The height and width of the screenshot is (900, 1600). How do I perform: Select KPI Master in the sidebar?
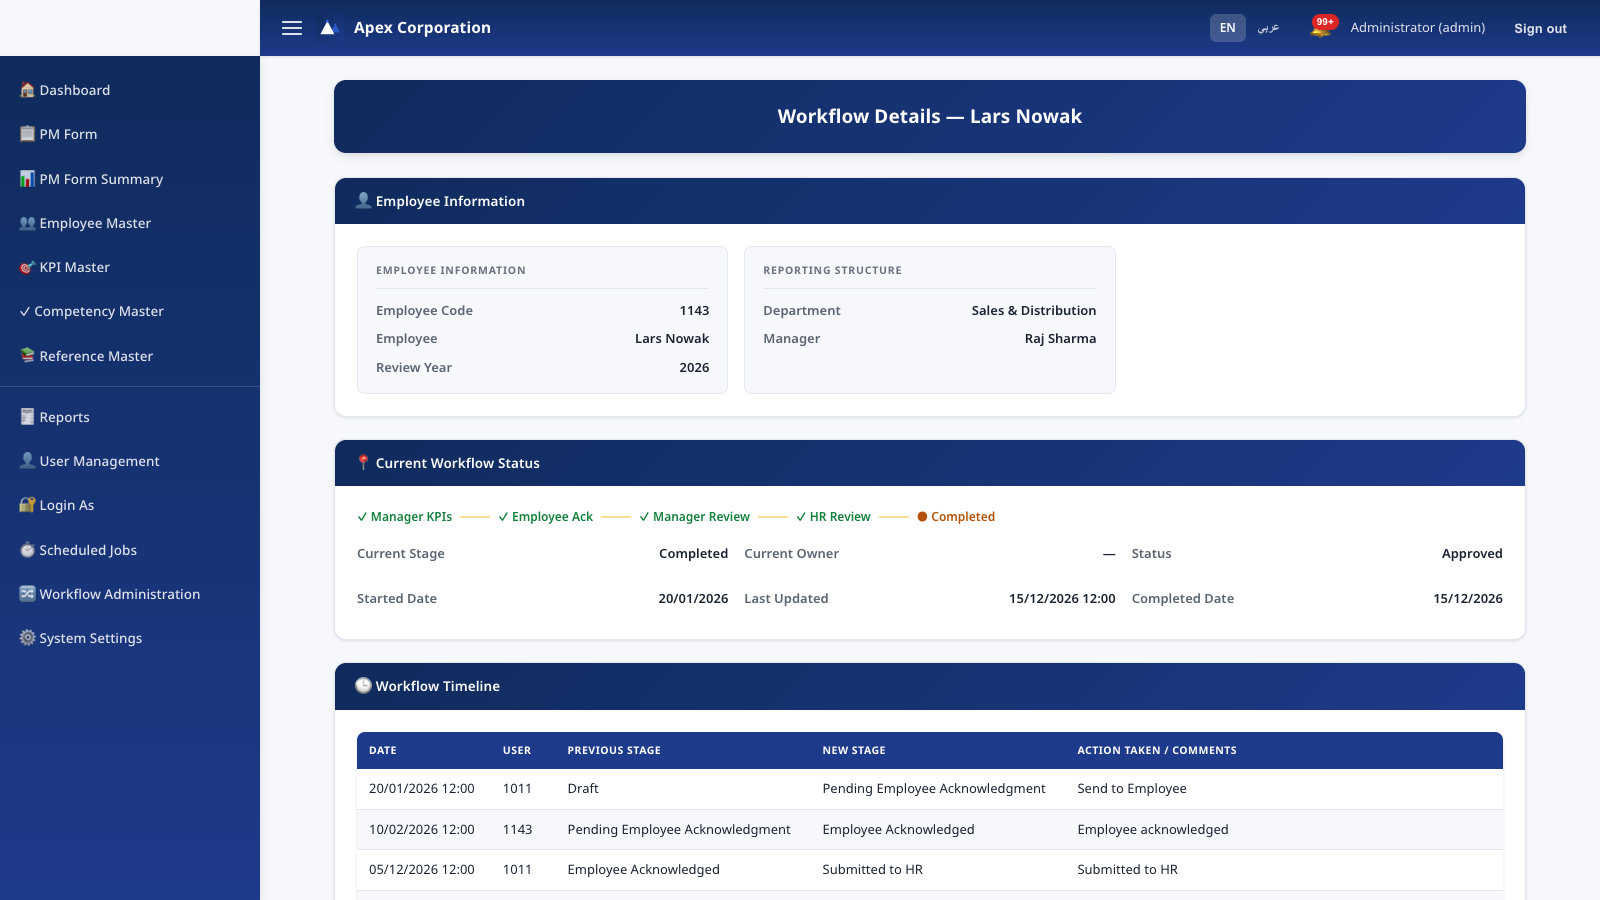[x=130, y=267]
